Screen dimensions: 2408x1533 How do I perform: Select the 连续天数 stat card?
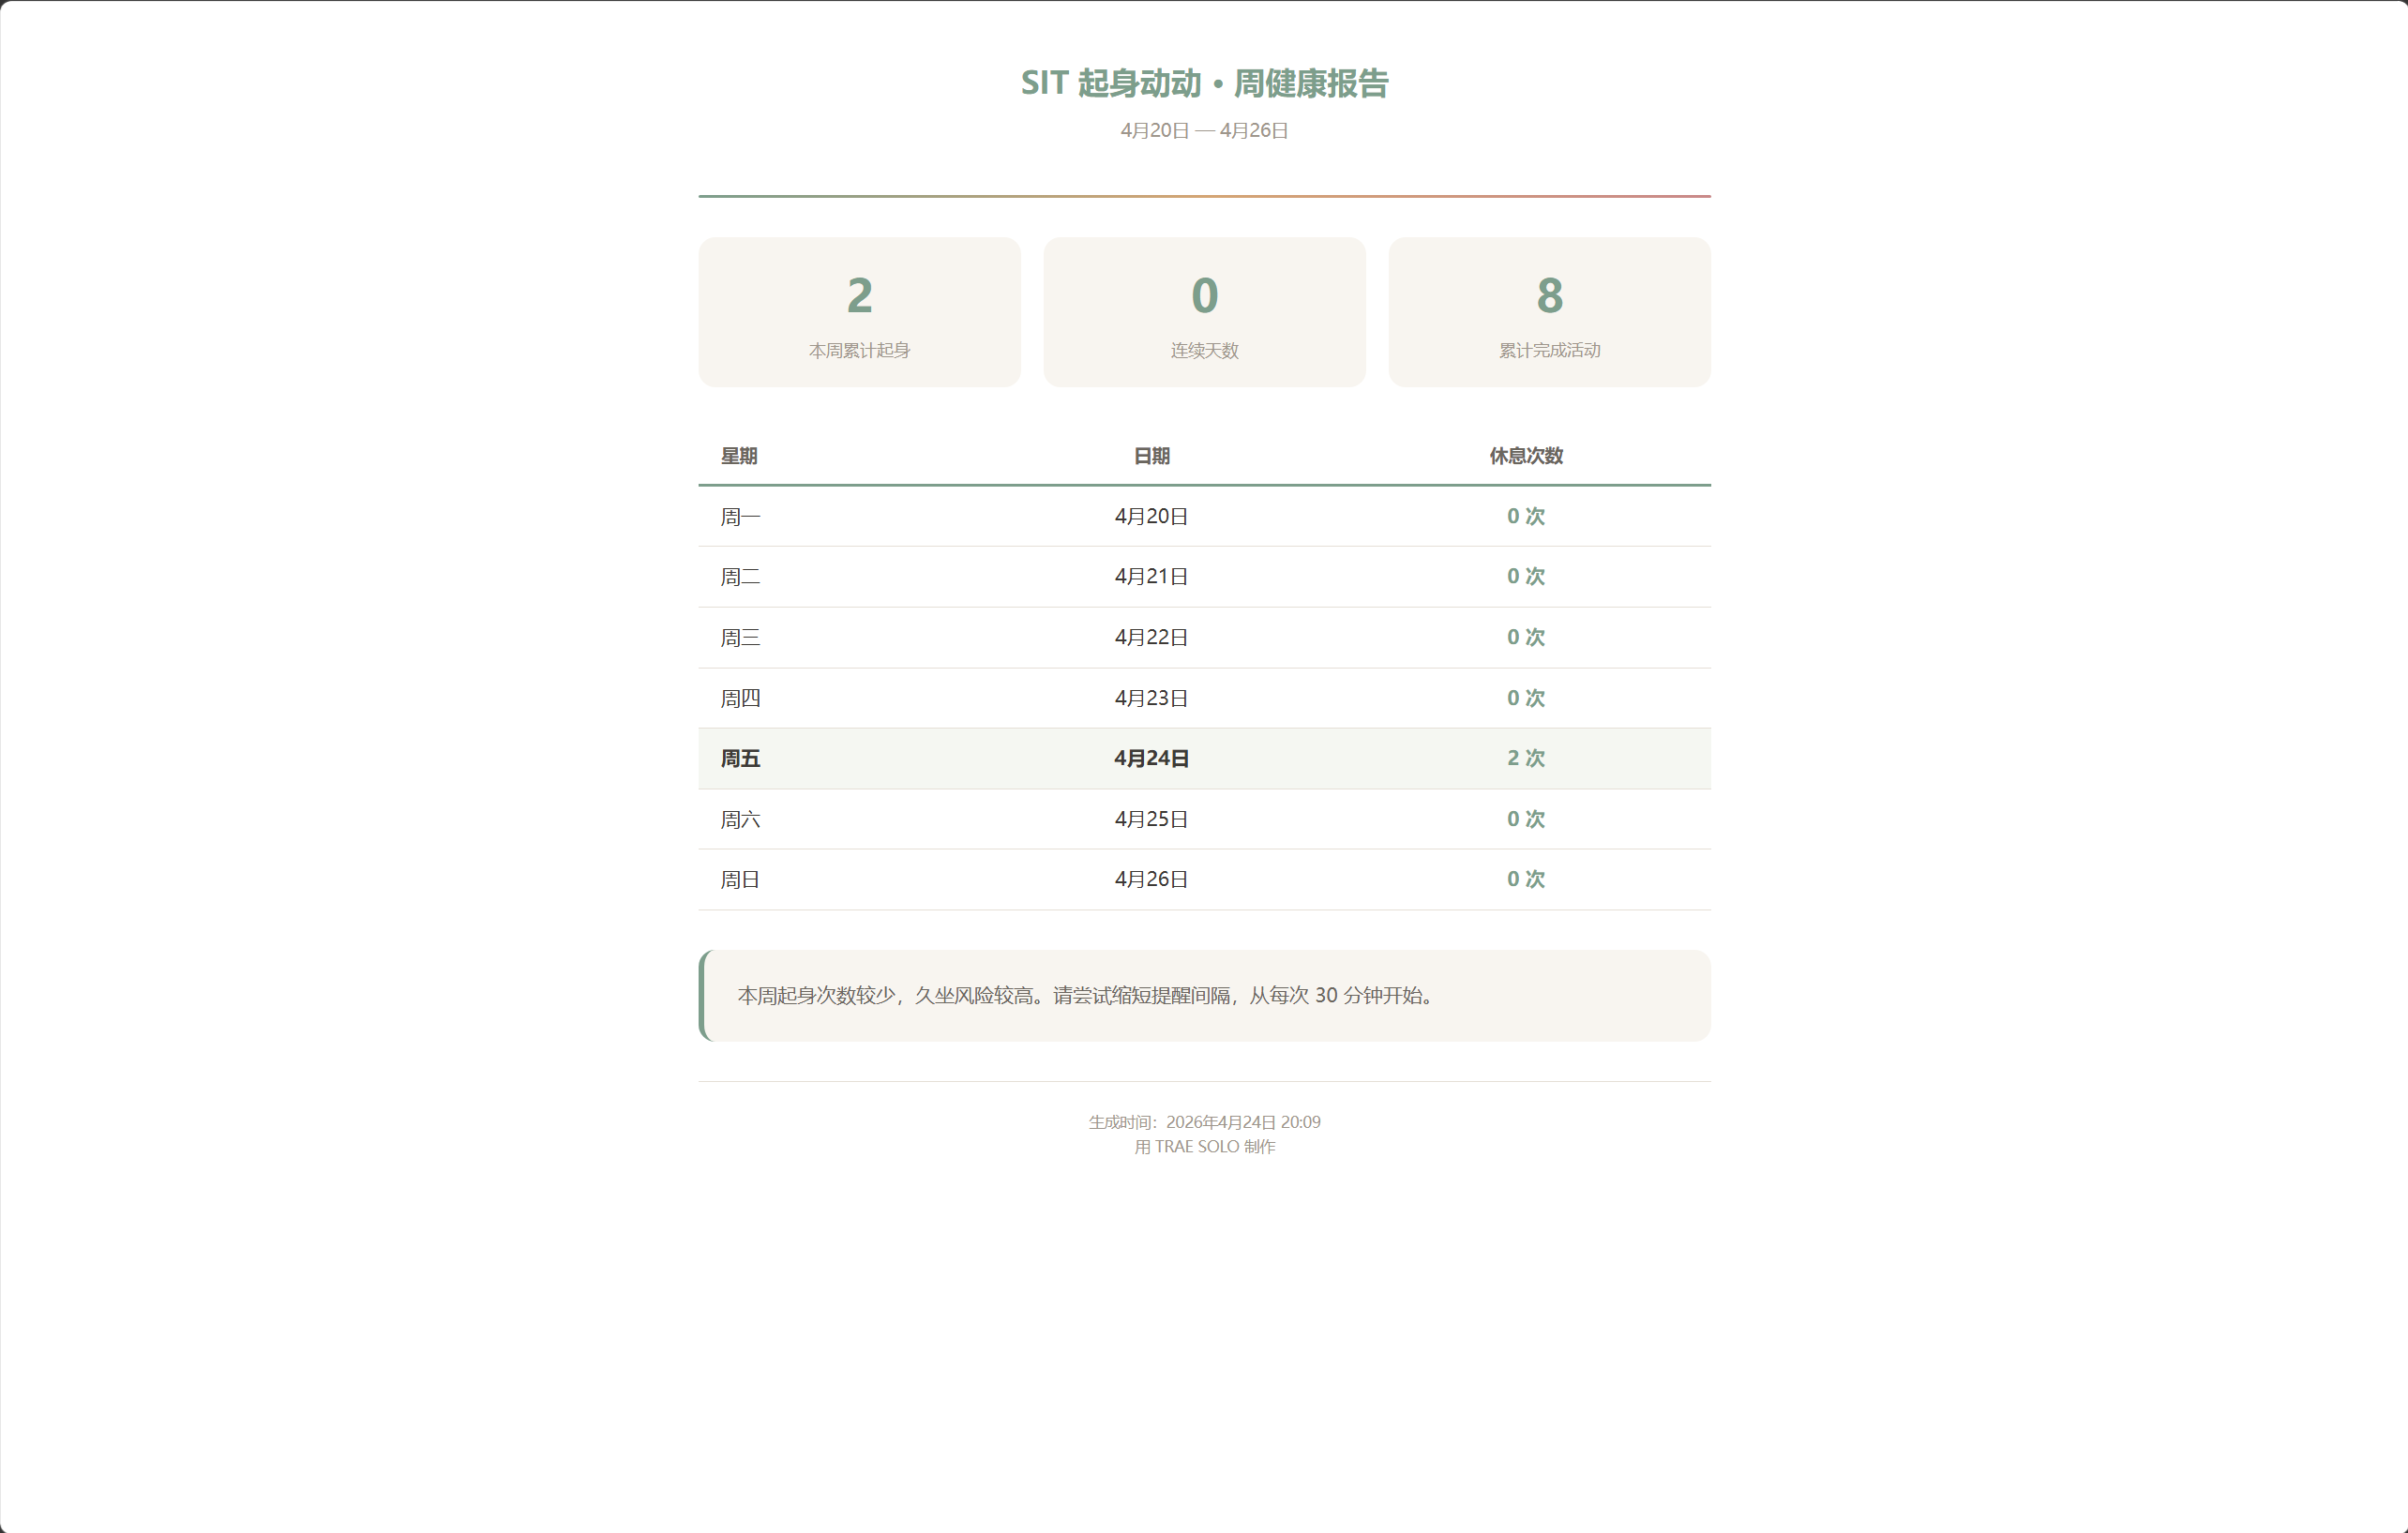click(x=1204, y=312)
